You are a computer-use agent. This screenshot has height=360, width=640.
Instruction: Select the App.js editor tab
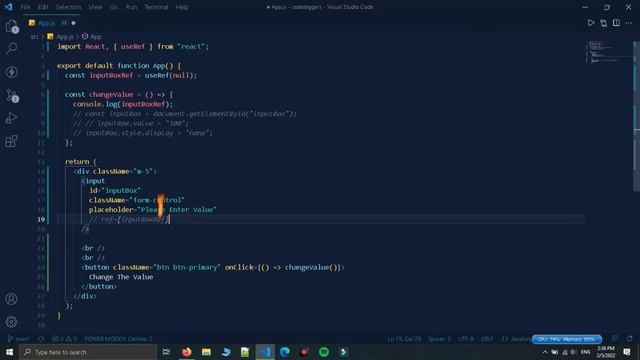point(52,23)
